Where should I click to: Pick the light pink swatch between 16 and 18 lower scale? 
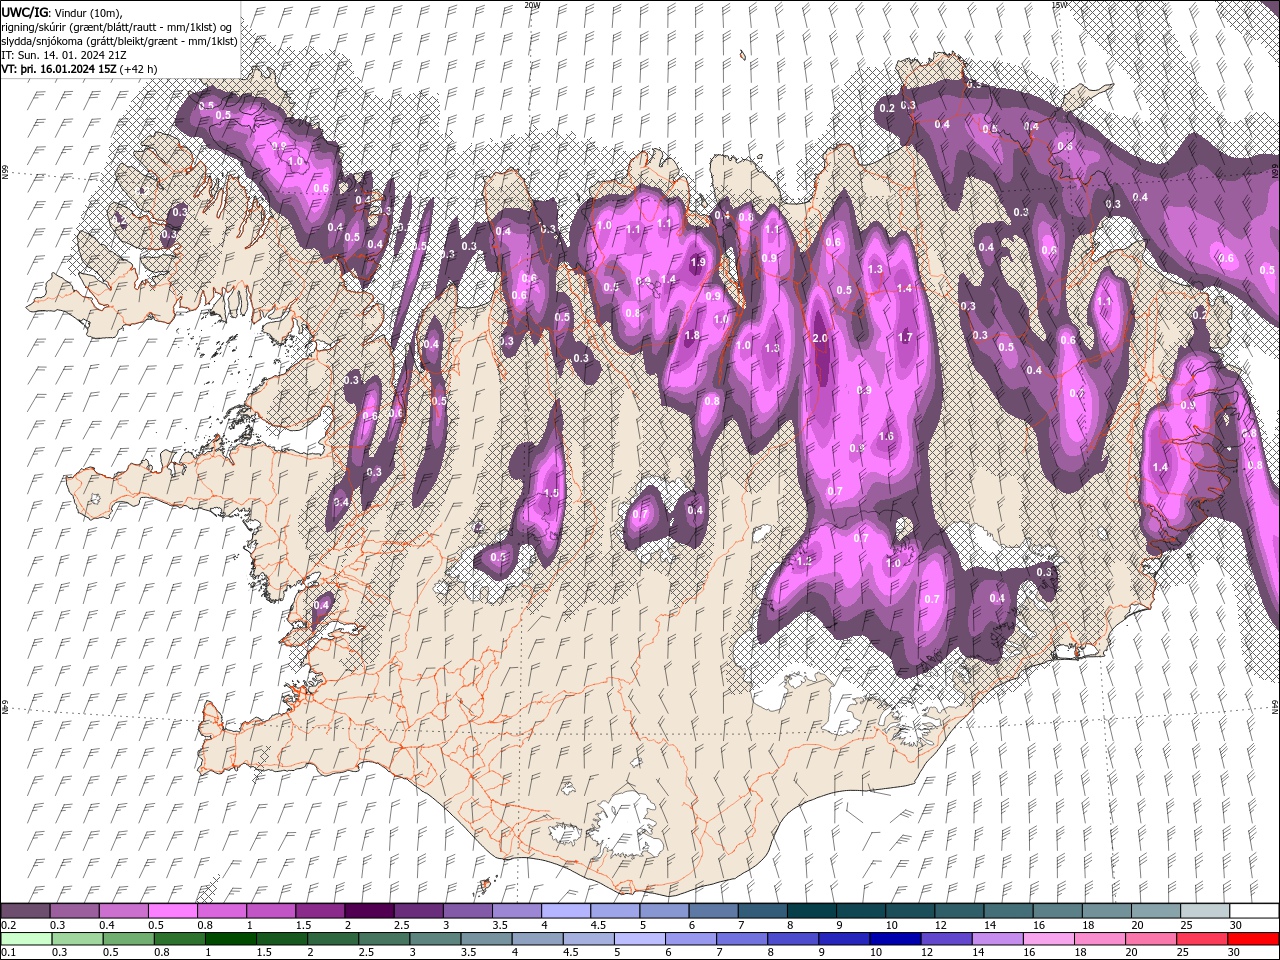[1049, 938]
